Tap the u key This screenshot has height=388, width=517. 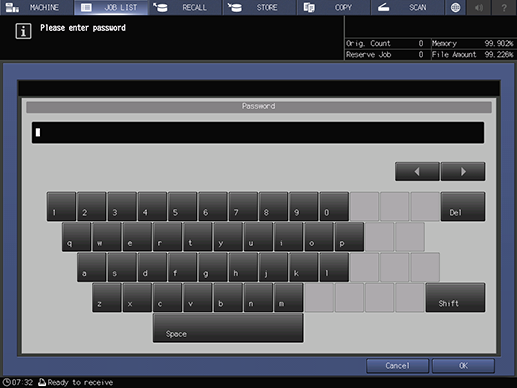(258, 237)
